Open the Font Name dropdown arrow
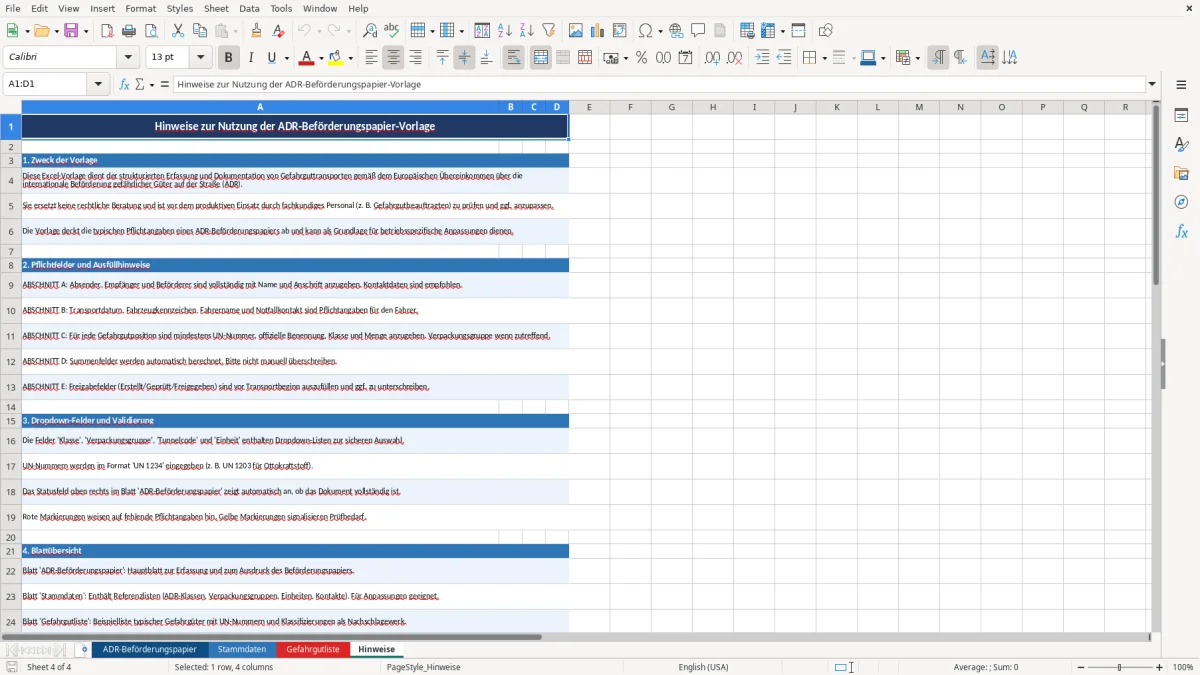Screen dimensions: 1200x675 point(129,58)
